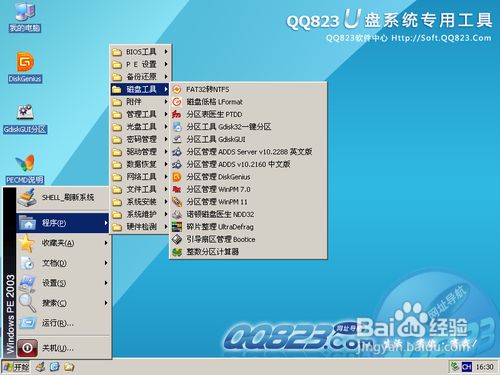This screenshot has height=375, width=500.
Task: Open the PECMD说明 desktop shortcut
Action: pyautogui.click(x=25, y=168)
